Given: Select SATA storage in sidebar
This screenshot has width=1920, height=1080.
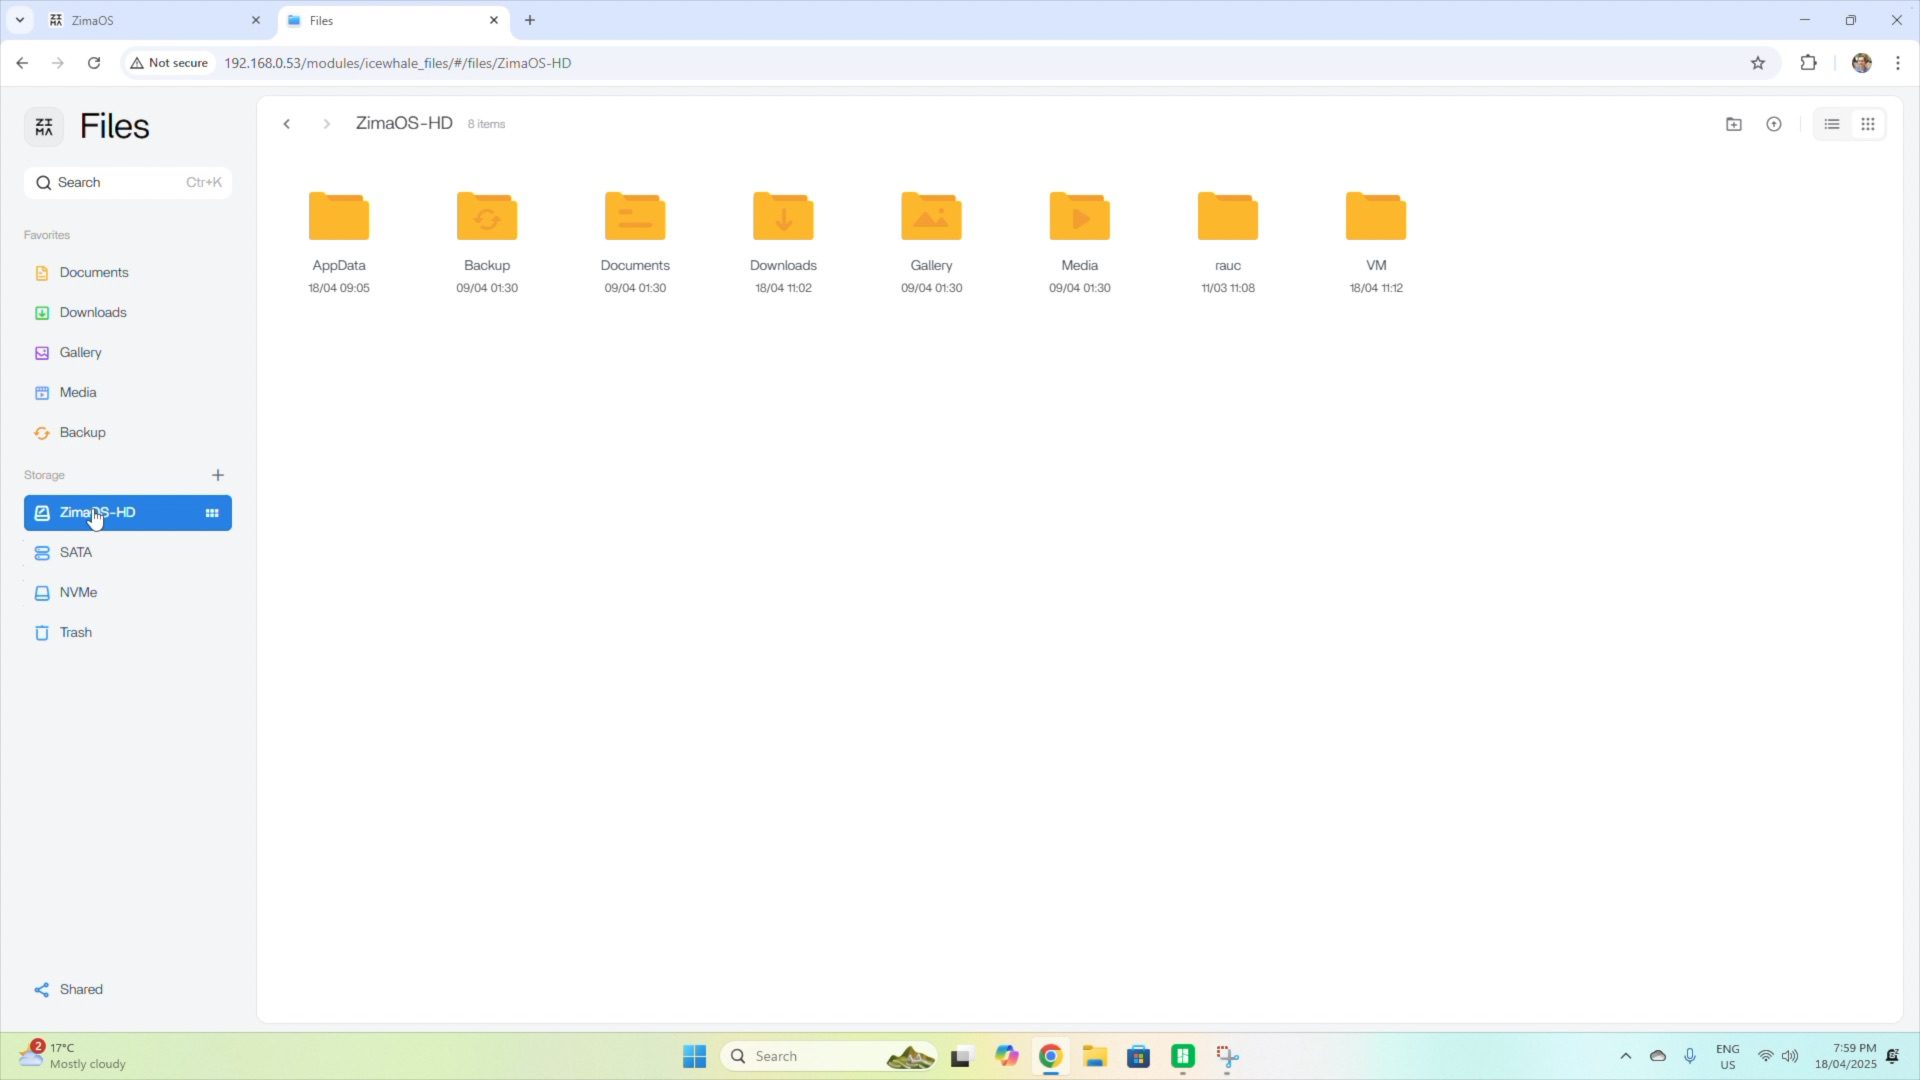Looking at the screenshot, I should (75, 552).
